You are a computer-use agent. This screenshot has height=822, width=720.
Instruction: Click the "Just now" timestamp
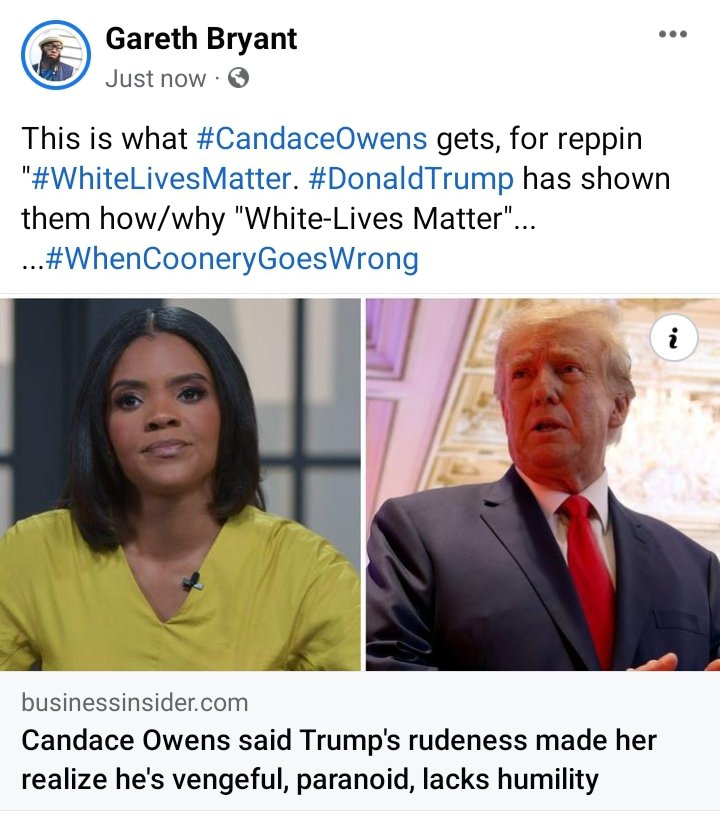point(155,79)
